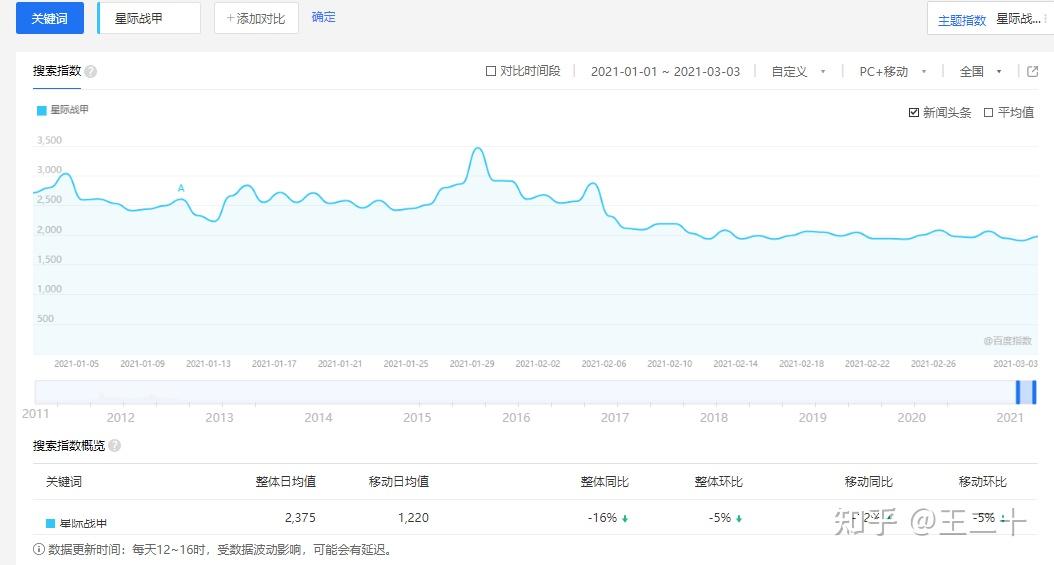This screenshot has width=1054, height=565.
Task: Open the 主题指数 tab
Action: pyautogui.click(x=962, y=20)
